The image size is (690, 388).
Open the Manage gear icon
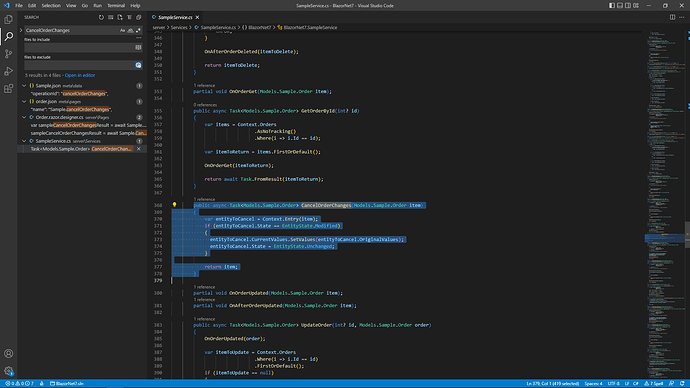click(x=8, y=371)
